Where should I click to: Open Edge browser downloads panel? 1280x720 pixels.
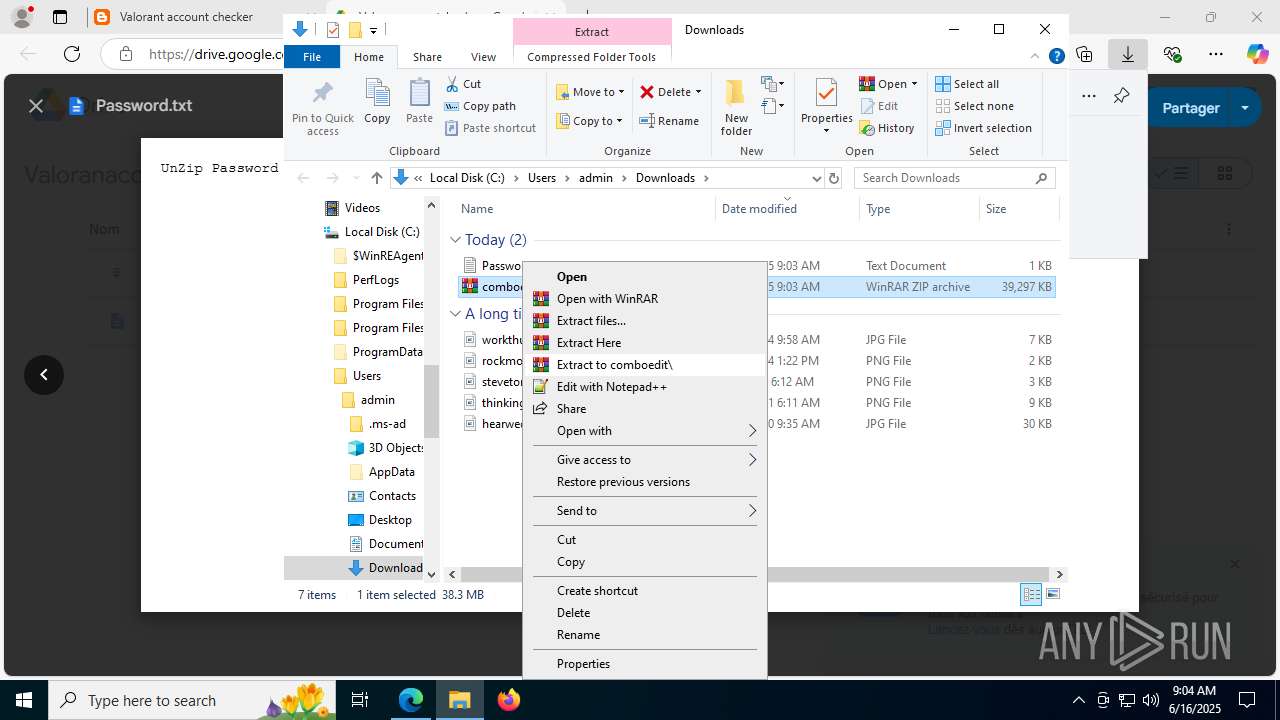(1128, 54)
